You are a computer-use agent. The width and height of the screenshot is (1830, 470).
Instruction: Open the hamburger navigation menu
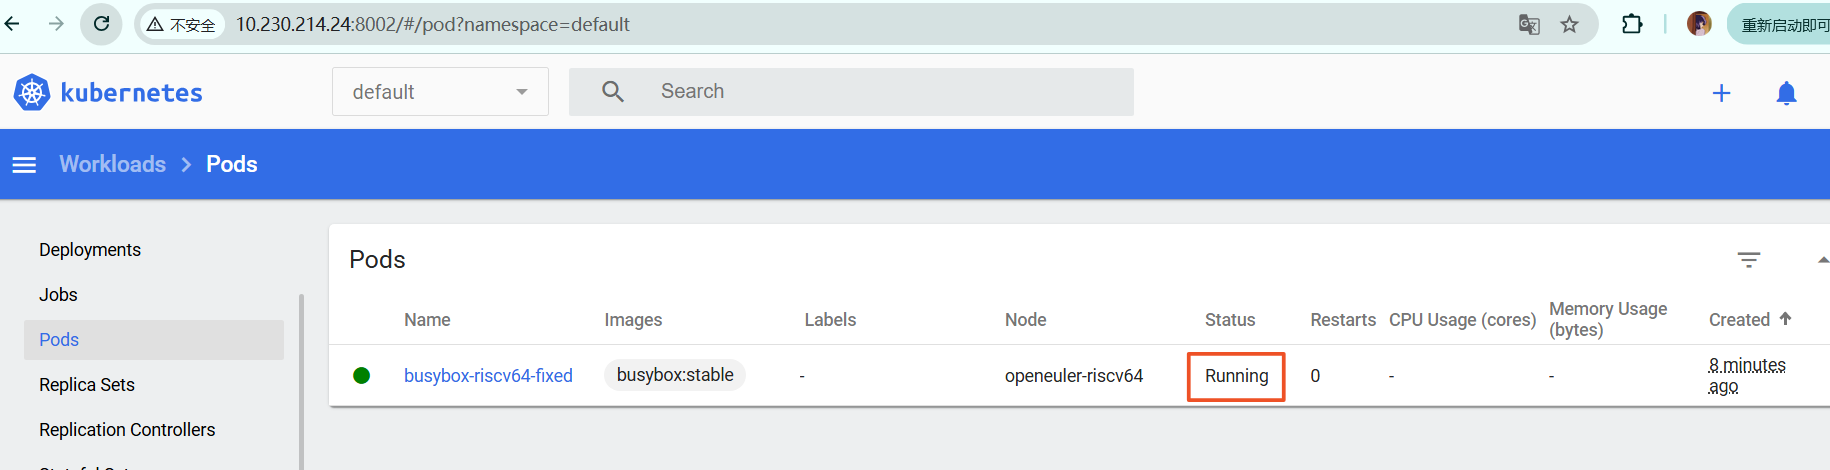[24, 165]
